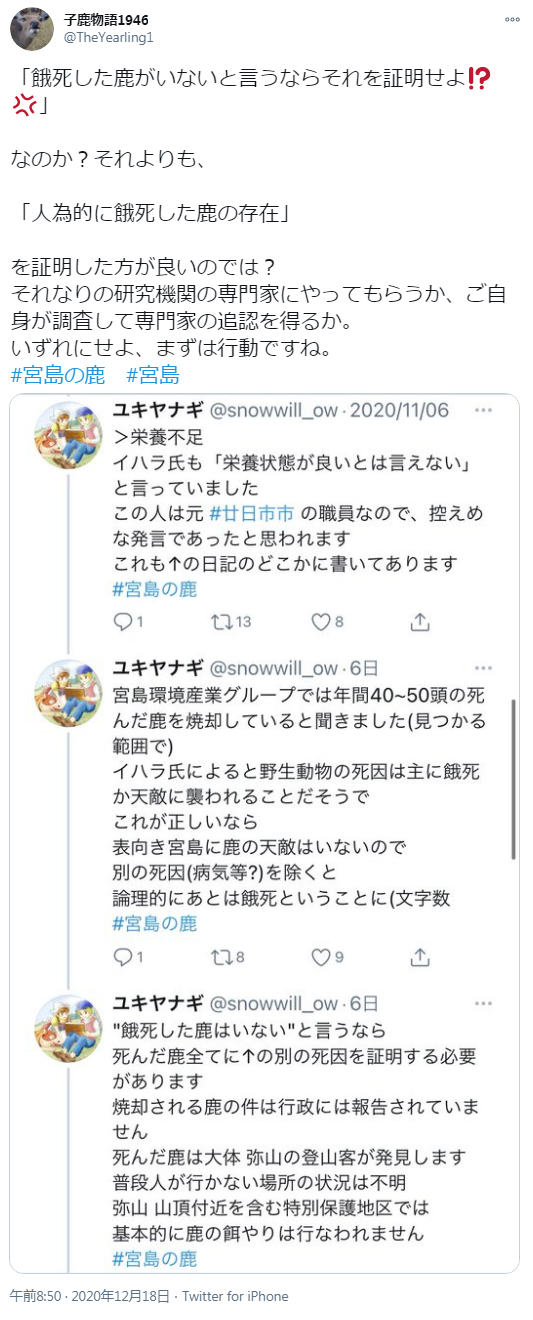
Task: Share the second quoted tweet
Action: coord(421,957)
